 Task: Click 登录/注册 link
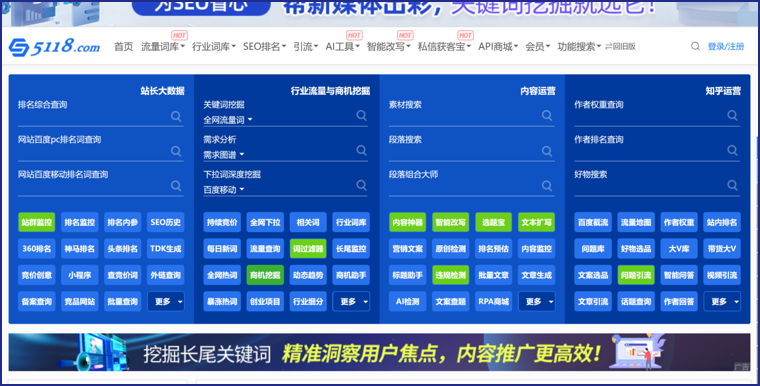[x=726, y=47]
